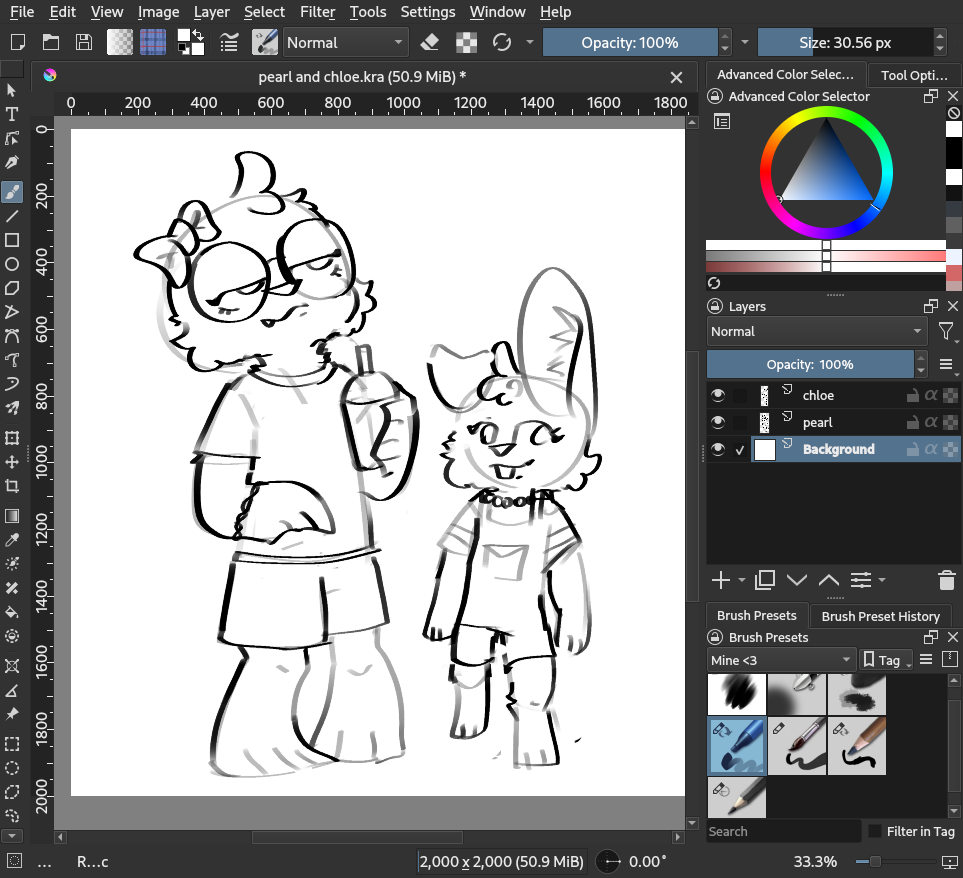Screen dimensions: 963x878
Task: Select the Text tool
Action: [13, 111]
